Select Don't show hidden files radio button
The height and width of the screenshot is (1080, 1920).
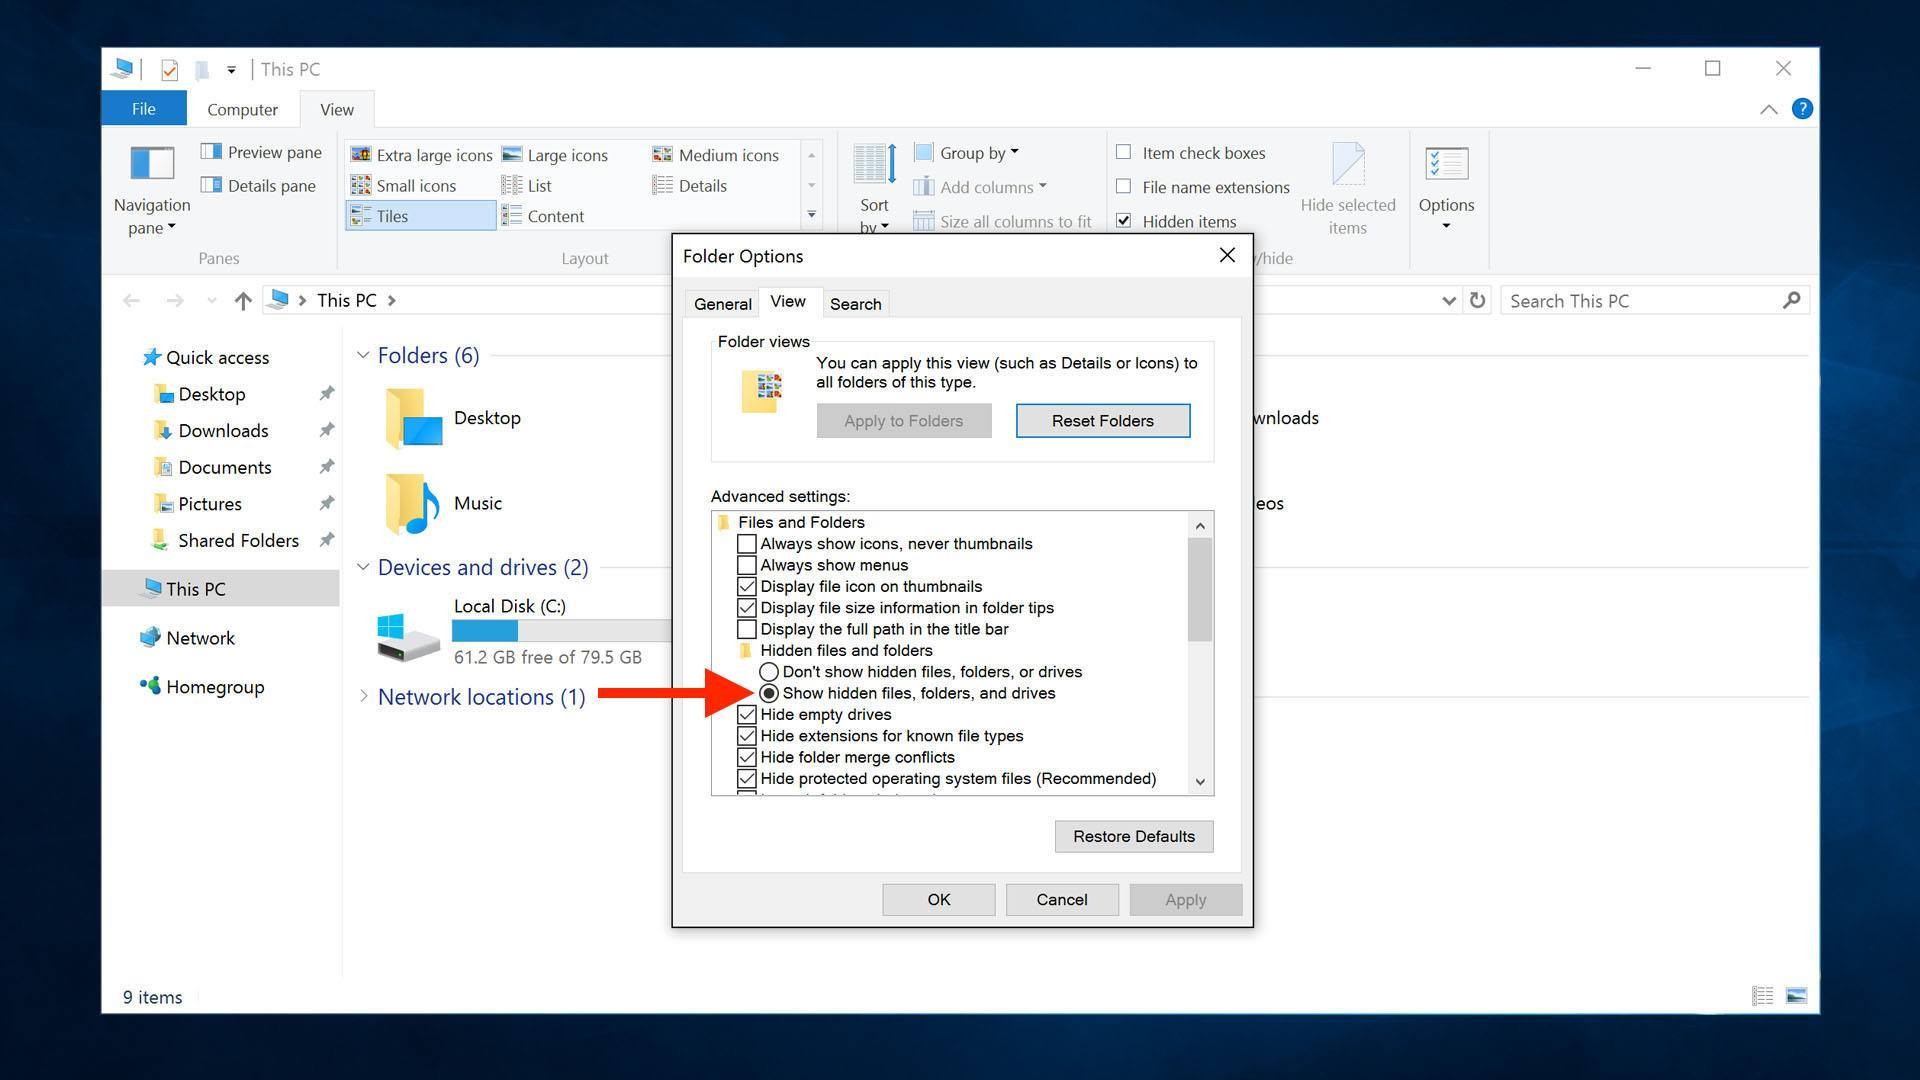769,672
